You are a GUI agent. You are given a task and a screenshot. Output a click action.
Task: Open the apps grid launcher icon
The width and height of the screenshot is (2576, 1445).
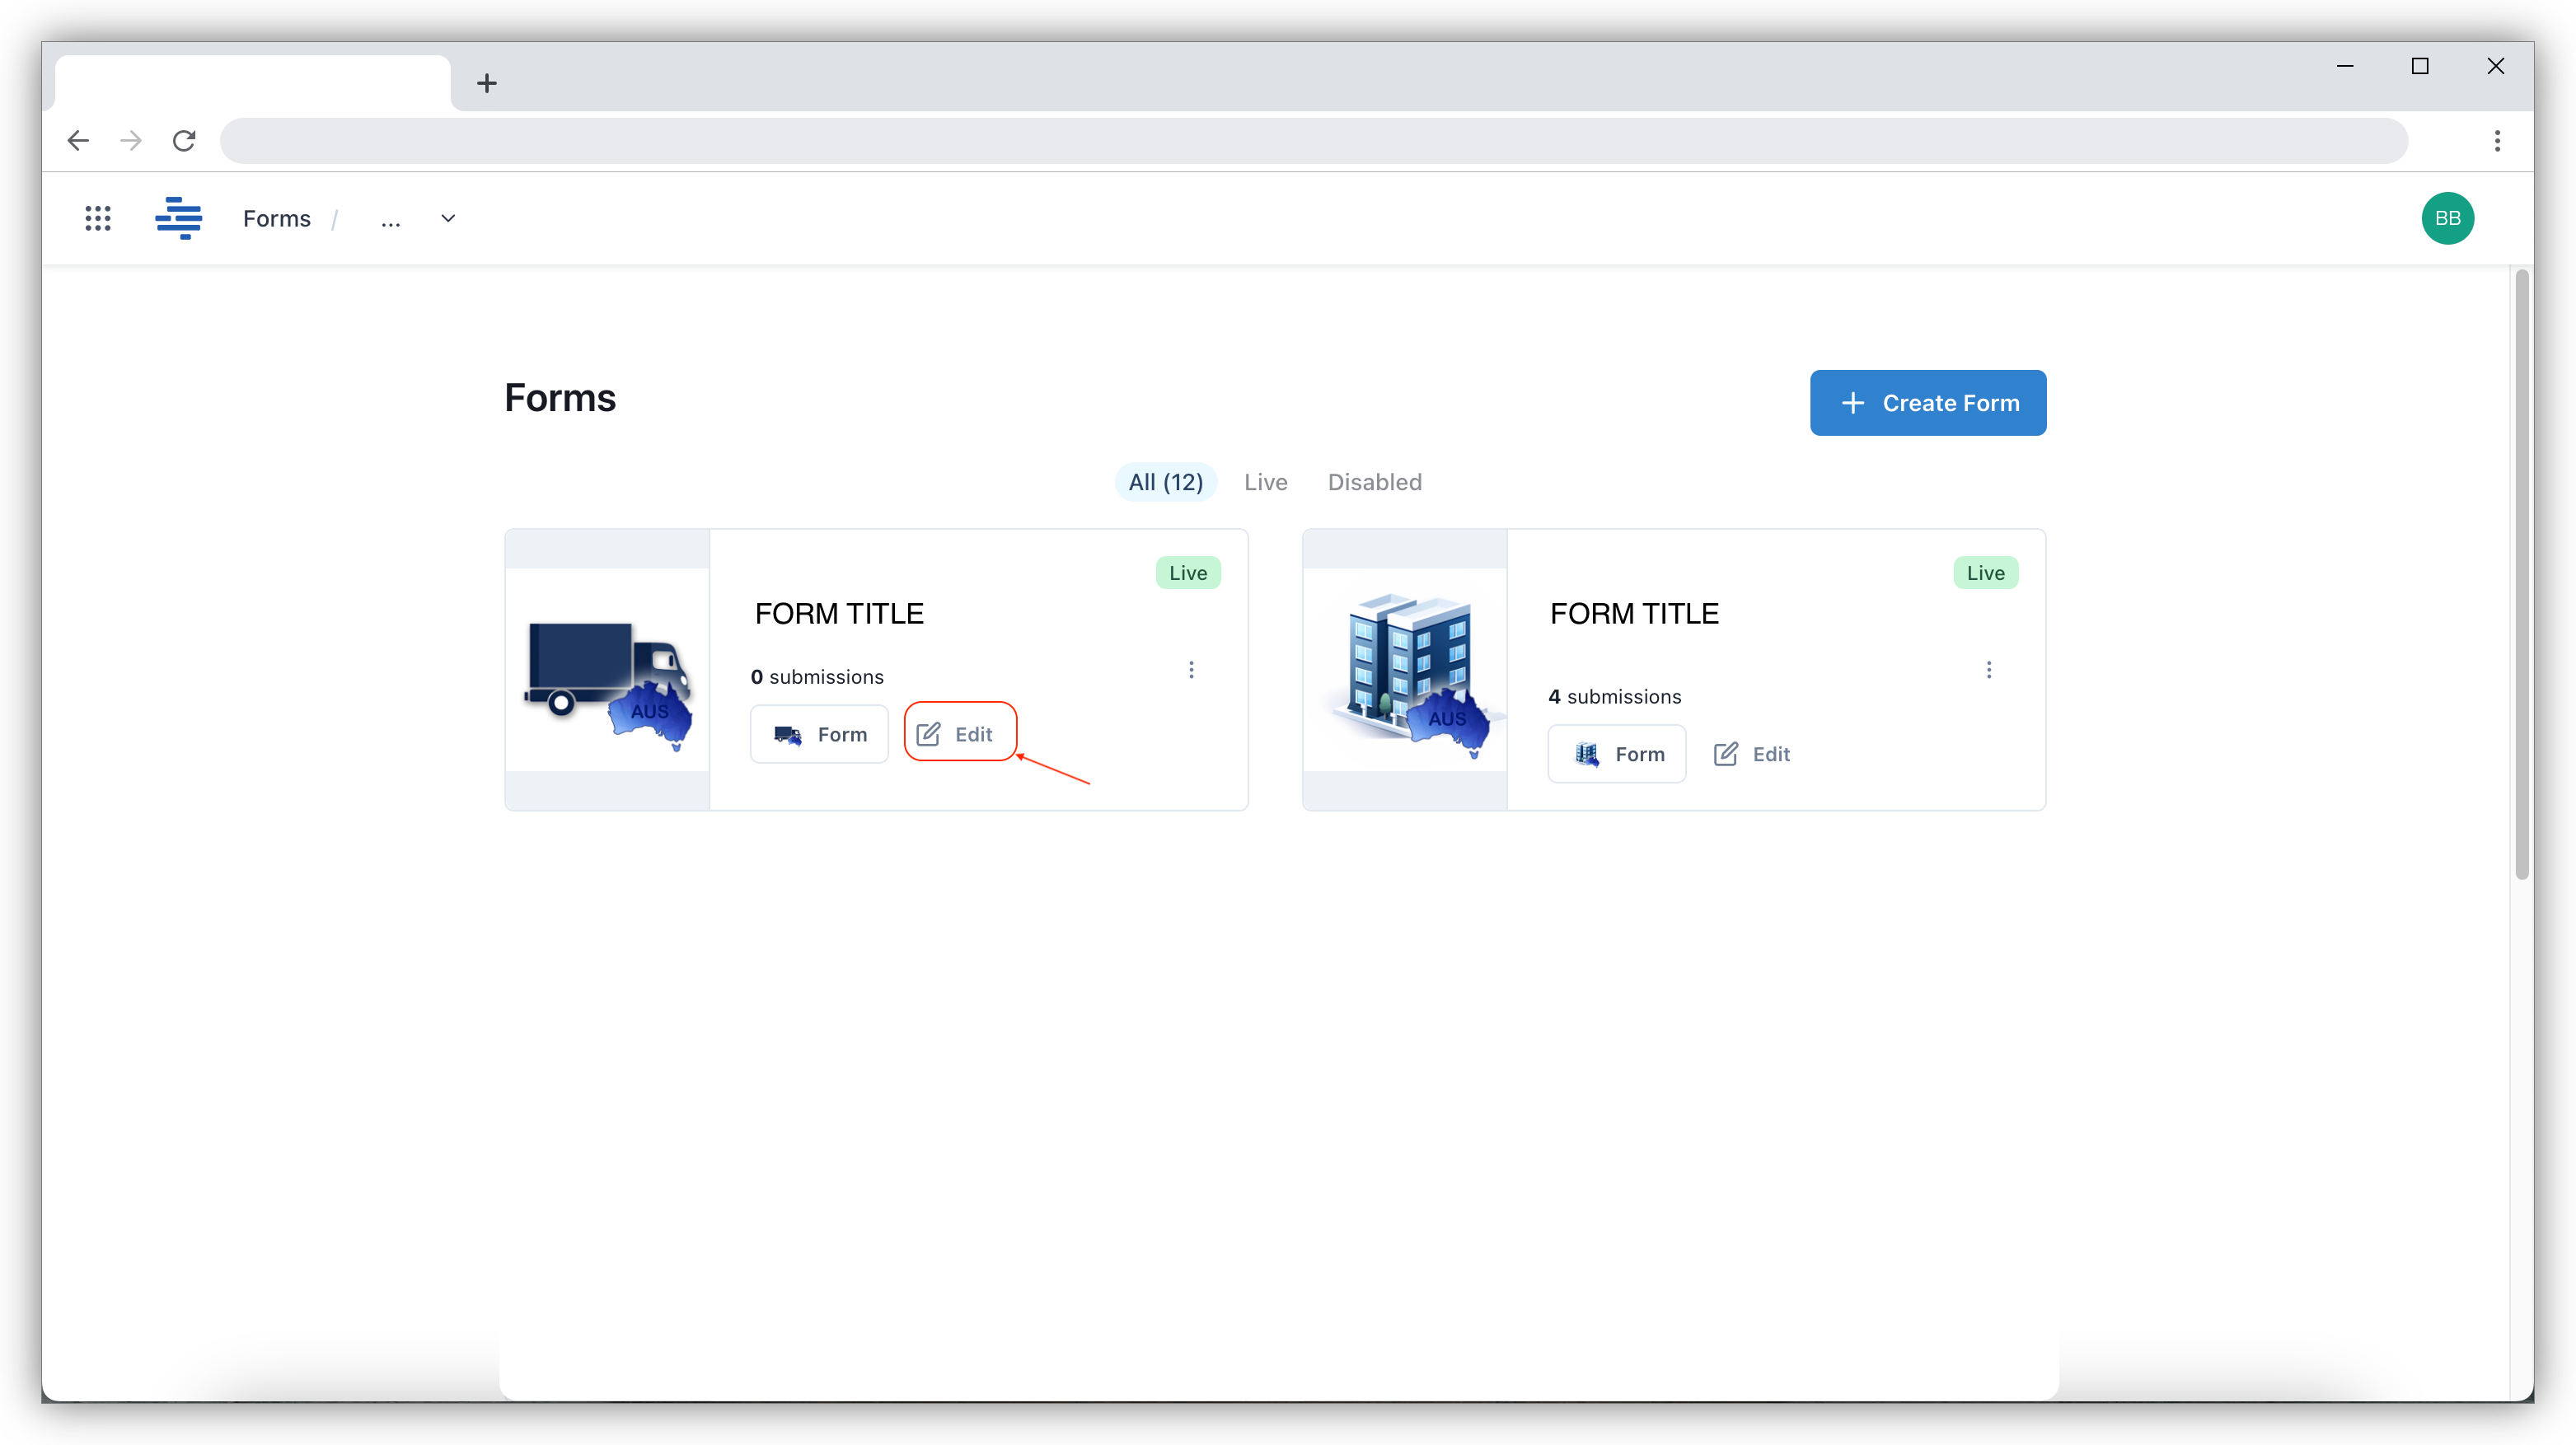pyautogui.click(x=97, y=218)
